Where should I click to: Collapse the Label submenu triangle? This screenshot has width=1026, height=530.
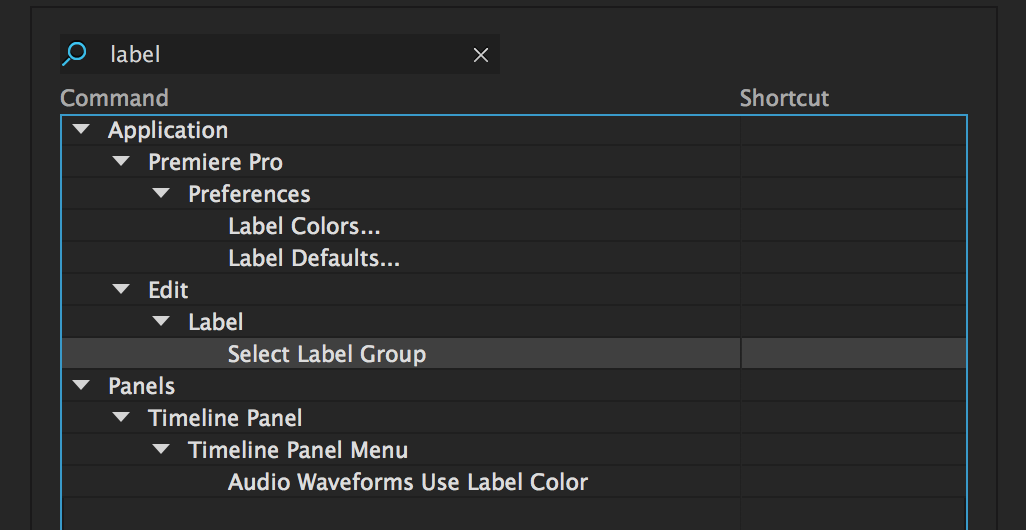click(x=161, y=321)
